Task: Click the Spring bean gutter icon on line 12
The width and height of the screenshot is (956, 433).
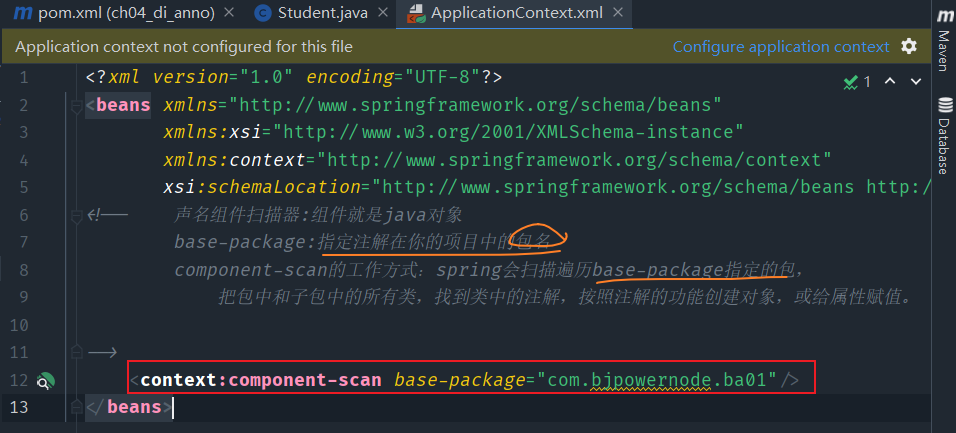Action: (46, 382)
